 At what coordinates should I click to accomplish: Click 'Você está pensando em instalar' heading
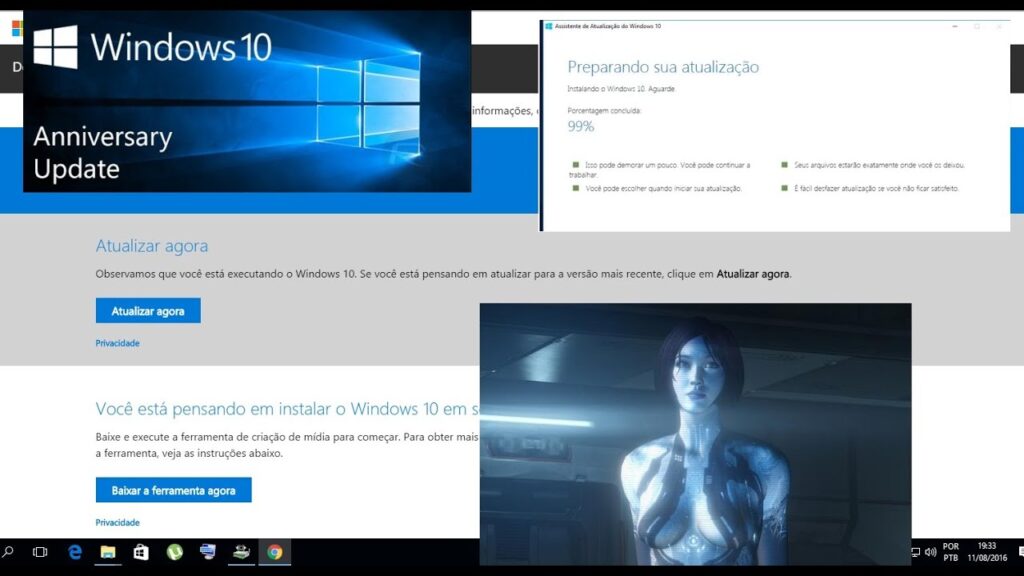click(x=287, y=409)
